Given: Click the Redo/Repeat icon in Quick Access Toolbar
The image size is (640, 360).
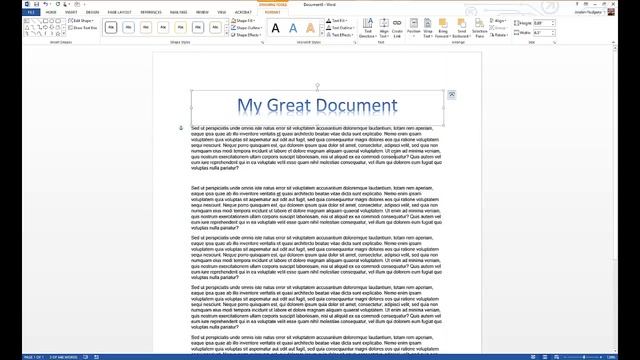Looking at the screenshot, I should point(58,4).
